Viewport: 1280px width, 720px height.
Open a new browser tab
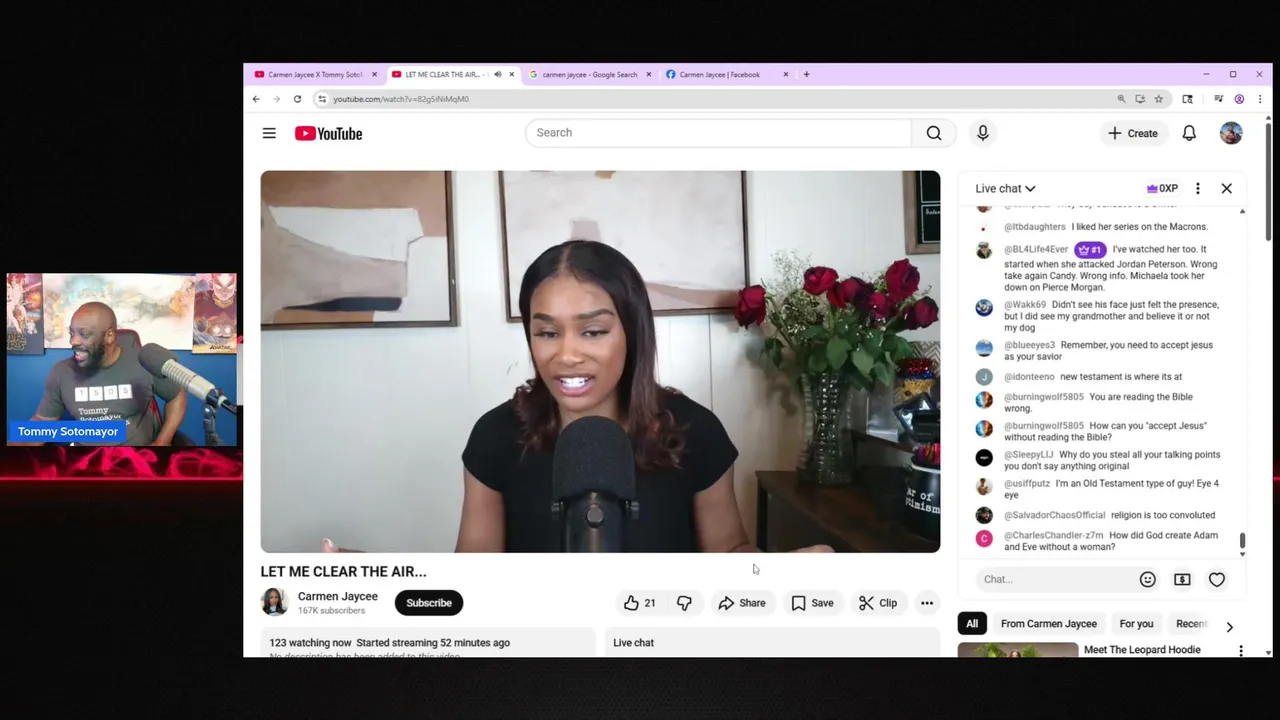(x=807, y=74)
